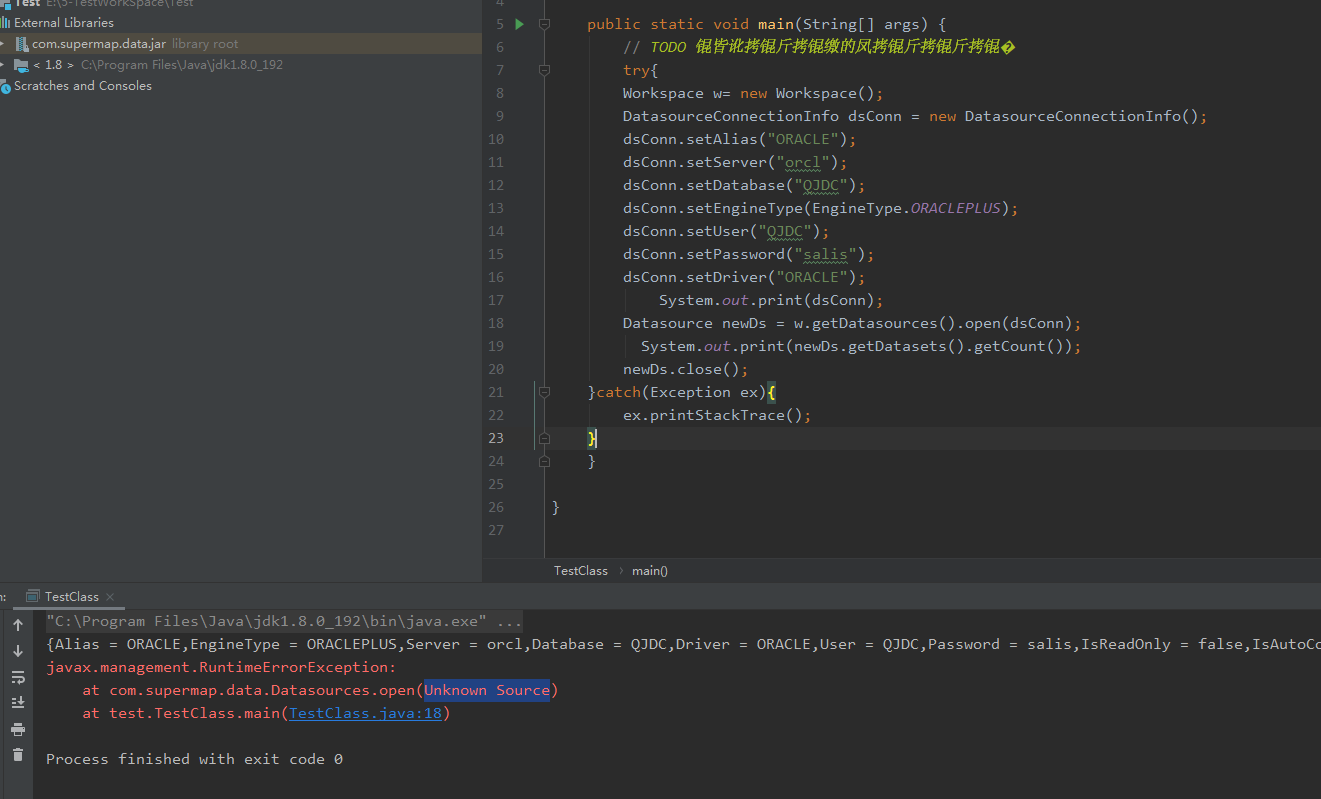Clear console with the trash icon

tap(17, 755)
